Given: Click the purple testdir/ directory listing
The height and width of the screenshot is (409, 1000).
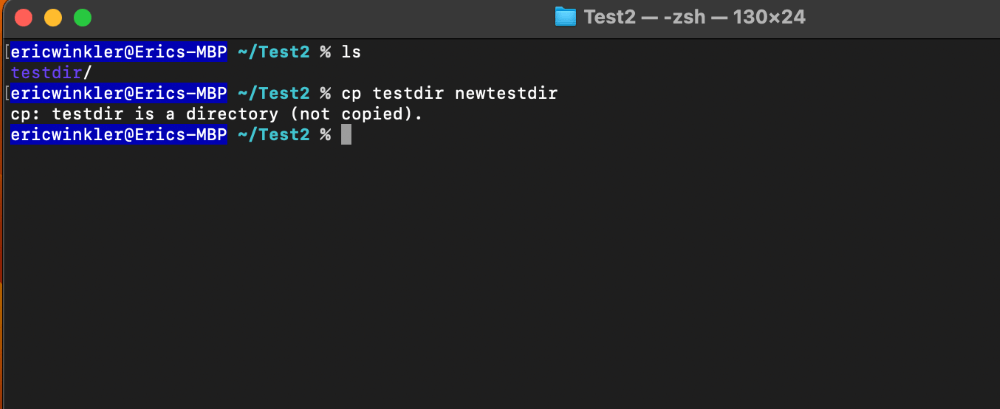Looking at the screenshot, I should coord(52,73).
